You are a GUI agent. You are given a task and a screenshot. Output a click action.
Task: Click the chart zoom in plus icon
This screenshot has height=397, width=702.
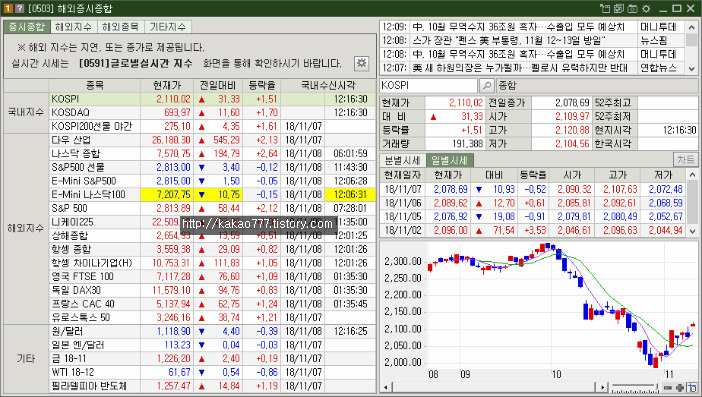point(680,388)
